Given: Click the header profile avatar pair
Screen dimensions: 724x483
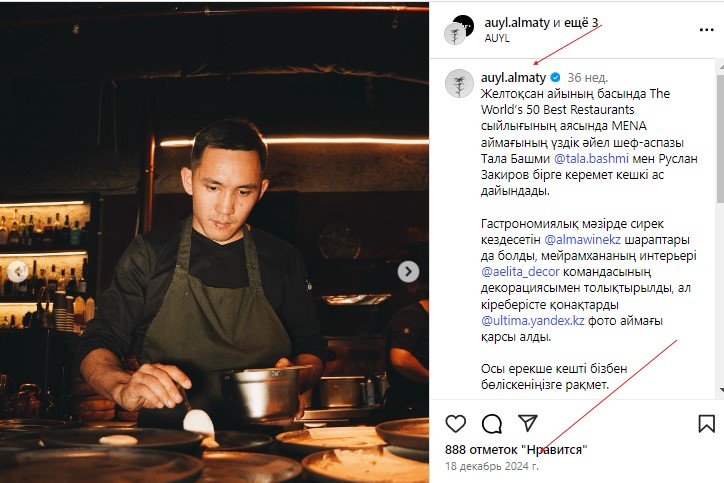Looking at the screenshot, I should click(459, 29).
